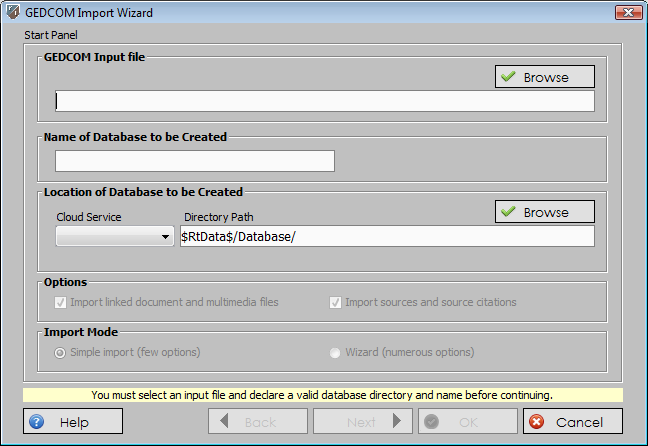Click the Back arrow icon
648x446 pixels.
[x=224, y=422]
